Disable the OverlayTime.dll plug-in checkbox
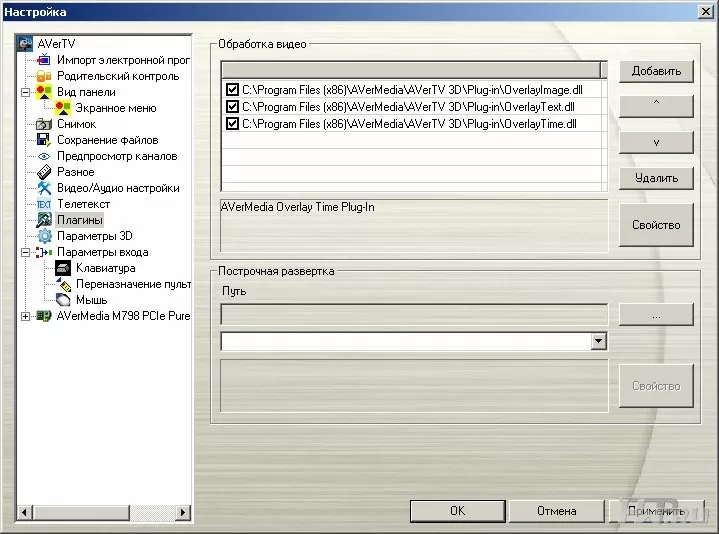This screenshot has width=719, height=534. (x=232, y=124)
